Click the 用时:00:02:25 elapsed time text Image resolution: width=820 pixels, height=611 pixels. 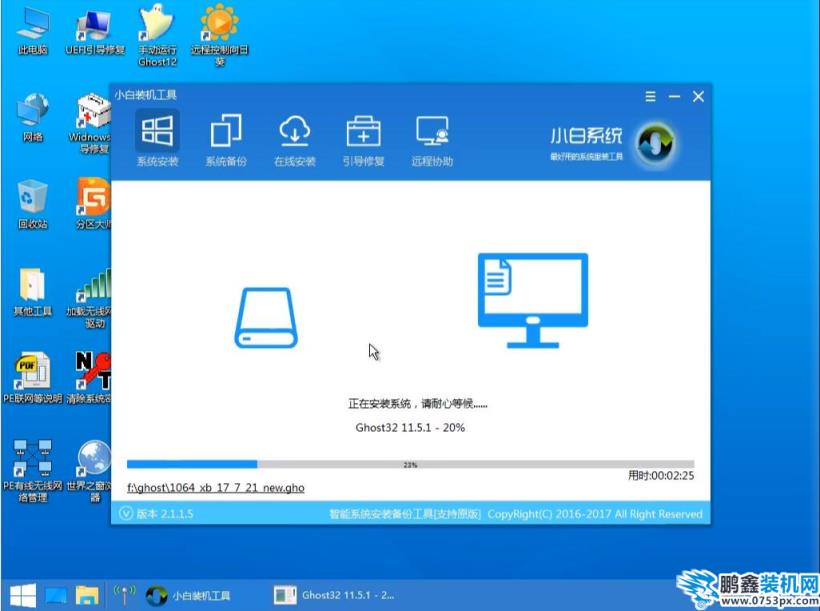pyautogui.click(x=661, y=476)
